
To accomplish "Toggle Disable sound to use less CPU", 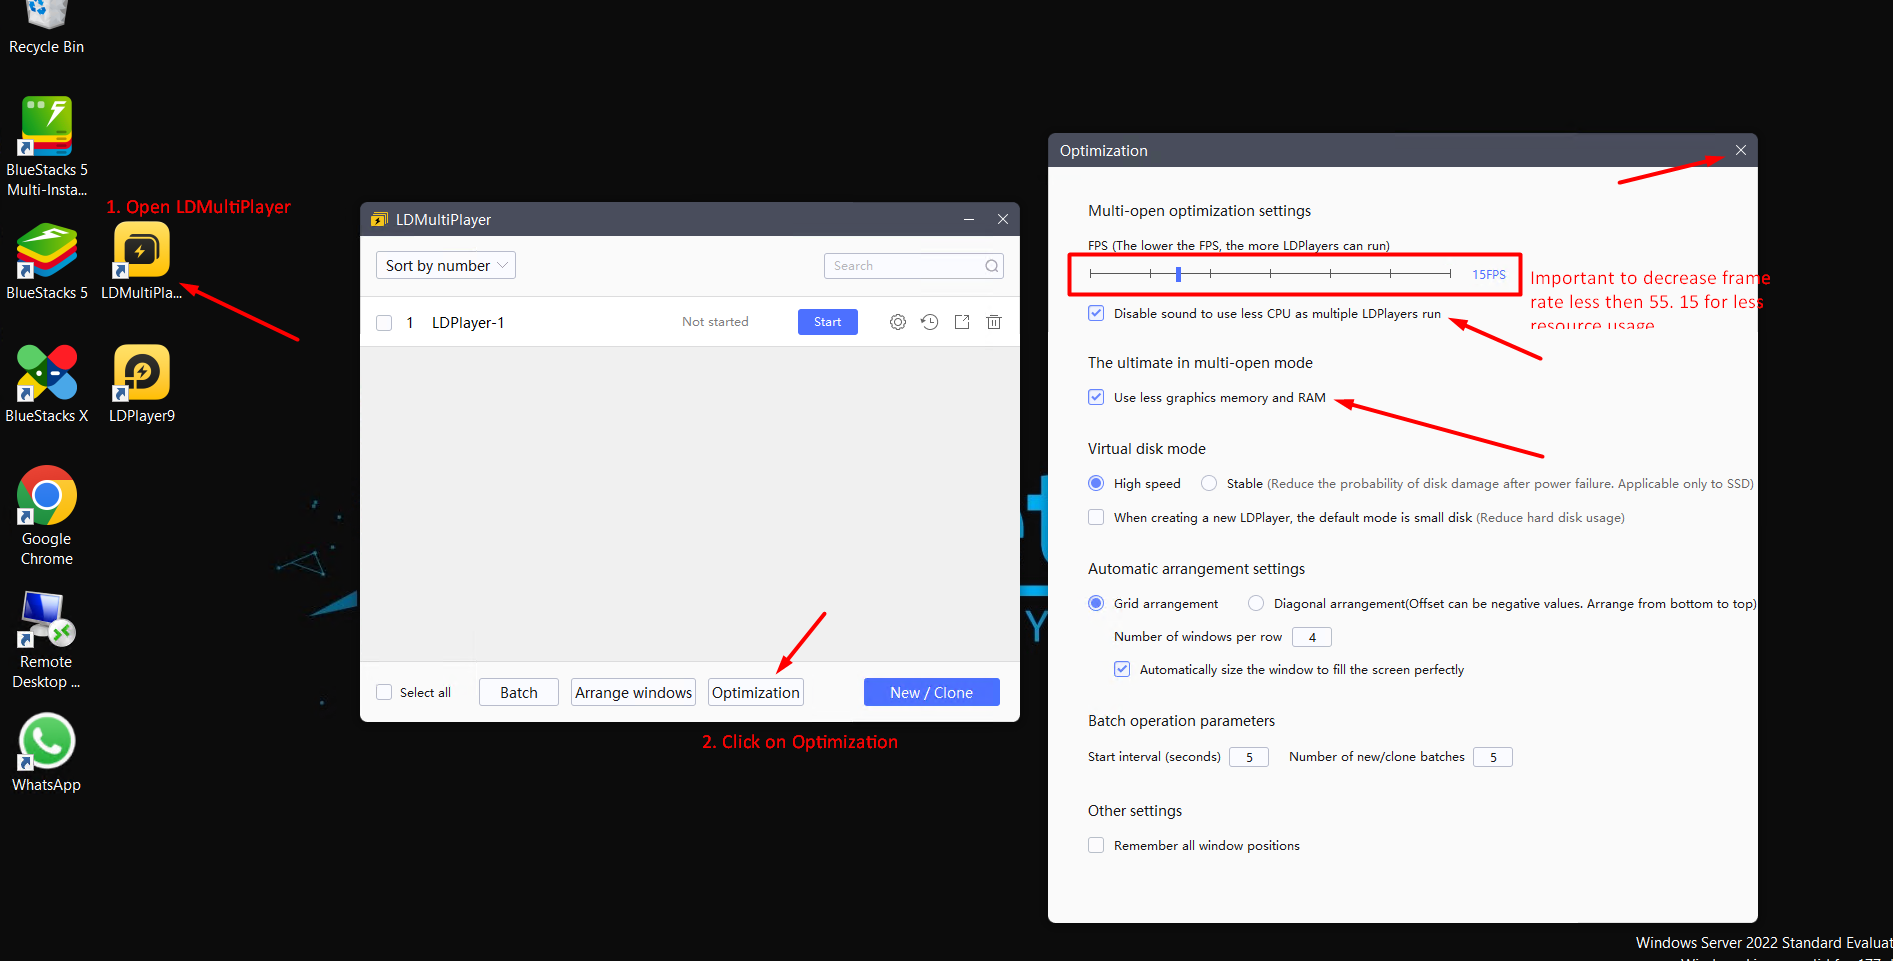I will click(x=1096, y=313).
